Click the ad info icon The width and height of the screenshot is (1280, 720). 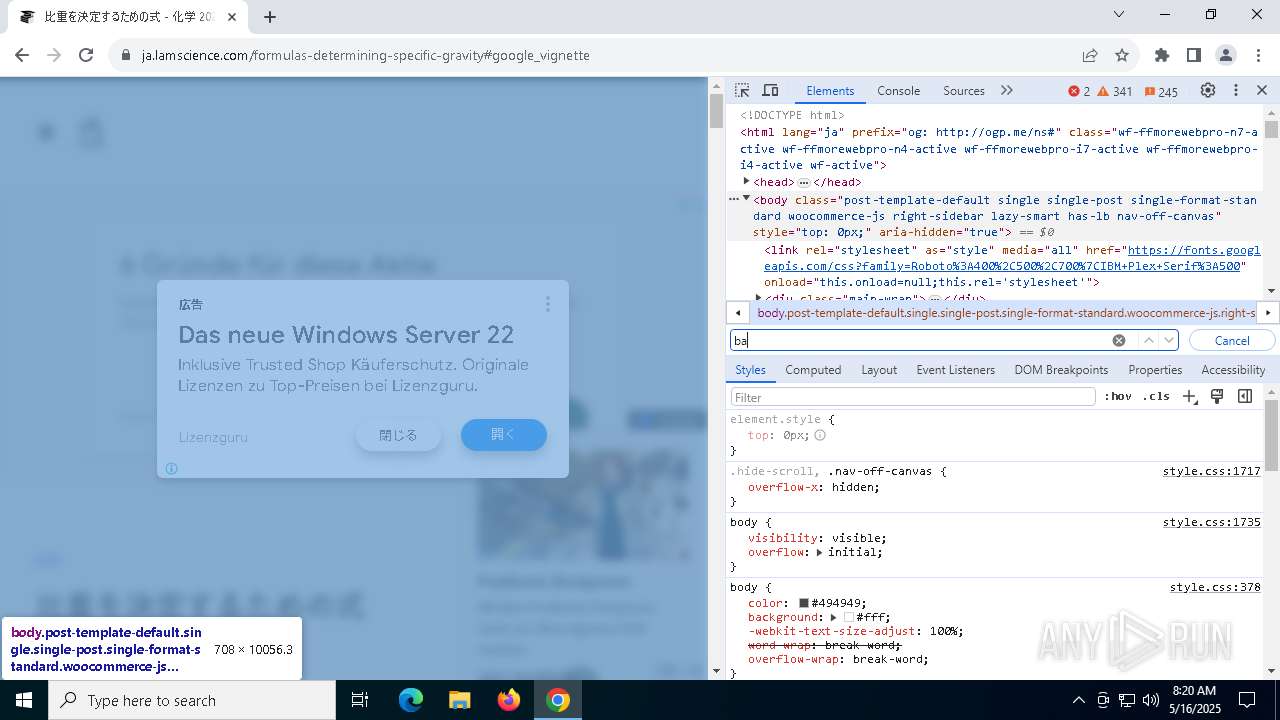[x=171, y=468]
